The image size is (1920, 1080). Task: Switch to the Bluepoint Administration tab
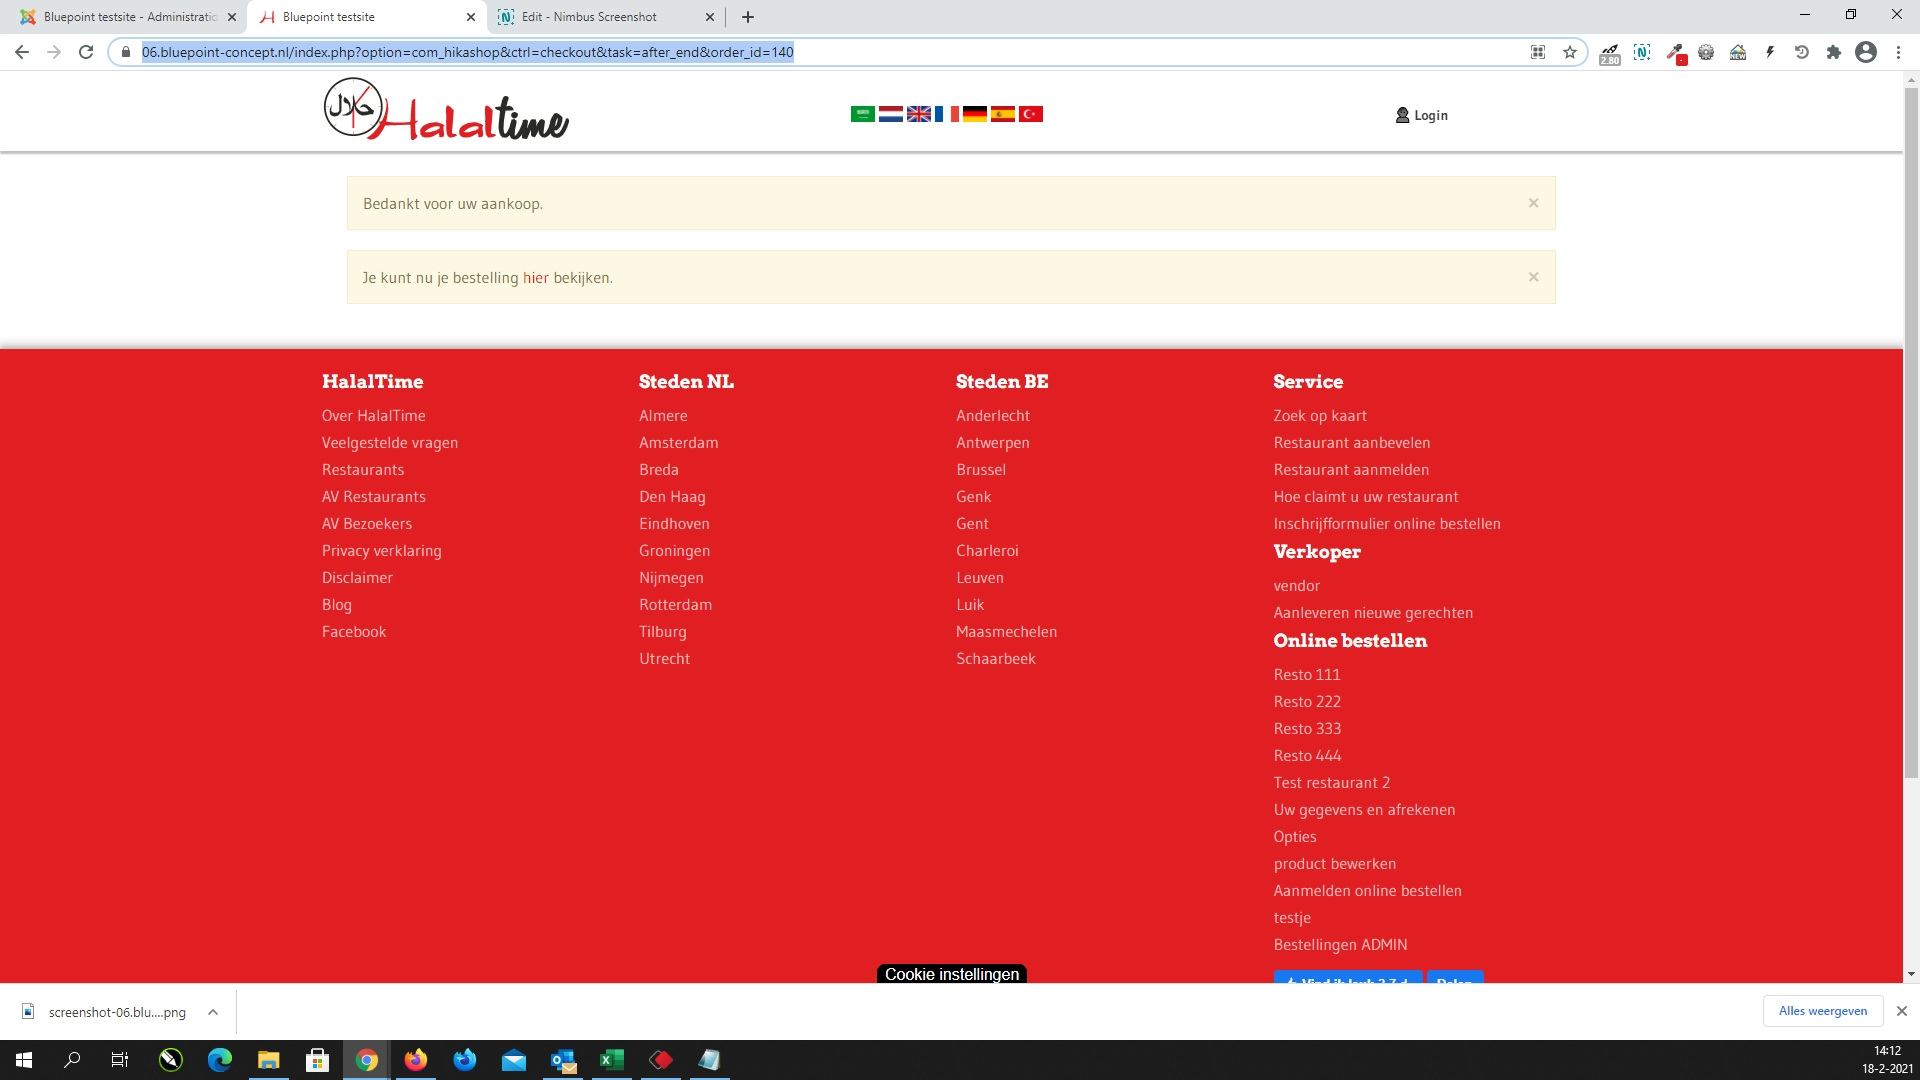point(130,17)
